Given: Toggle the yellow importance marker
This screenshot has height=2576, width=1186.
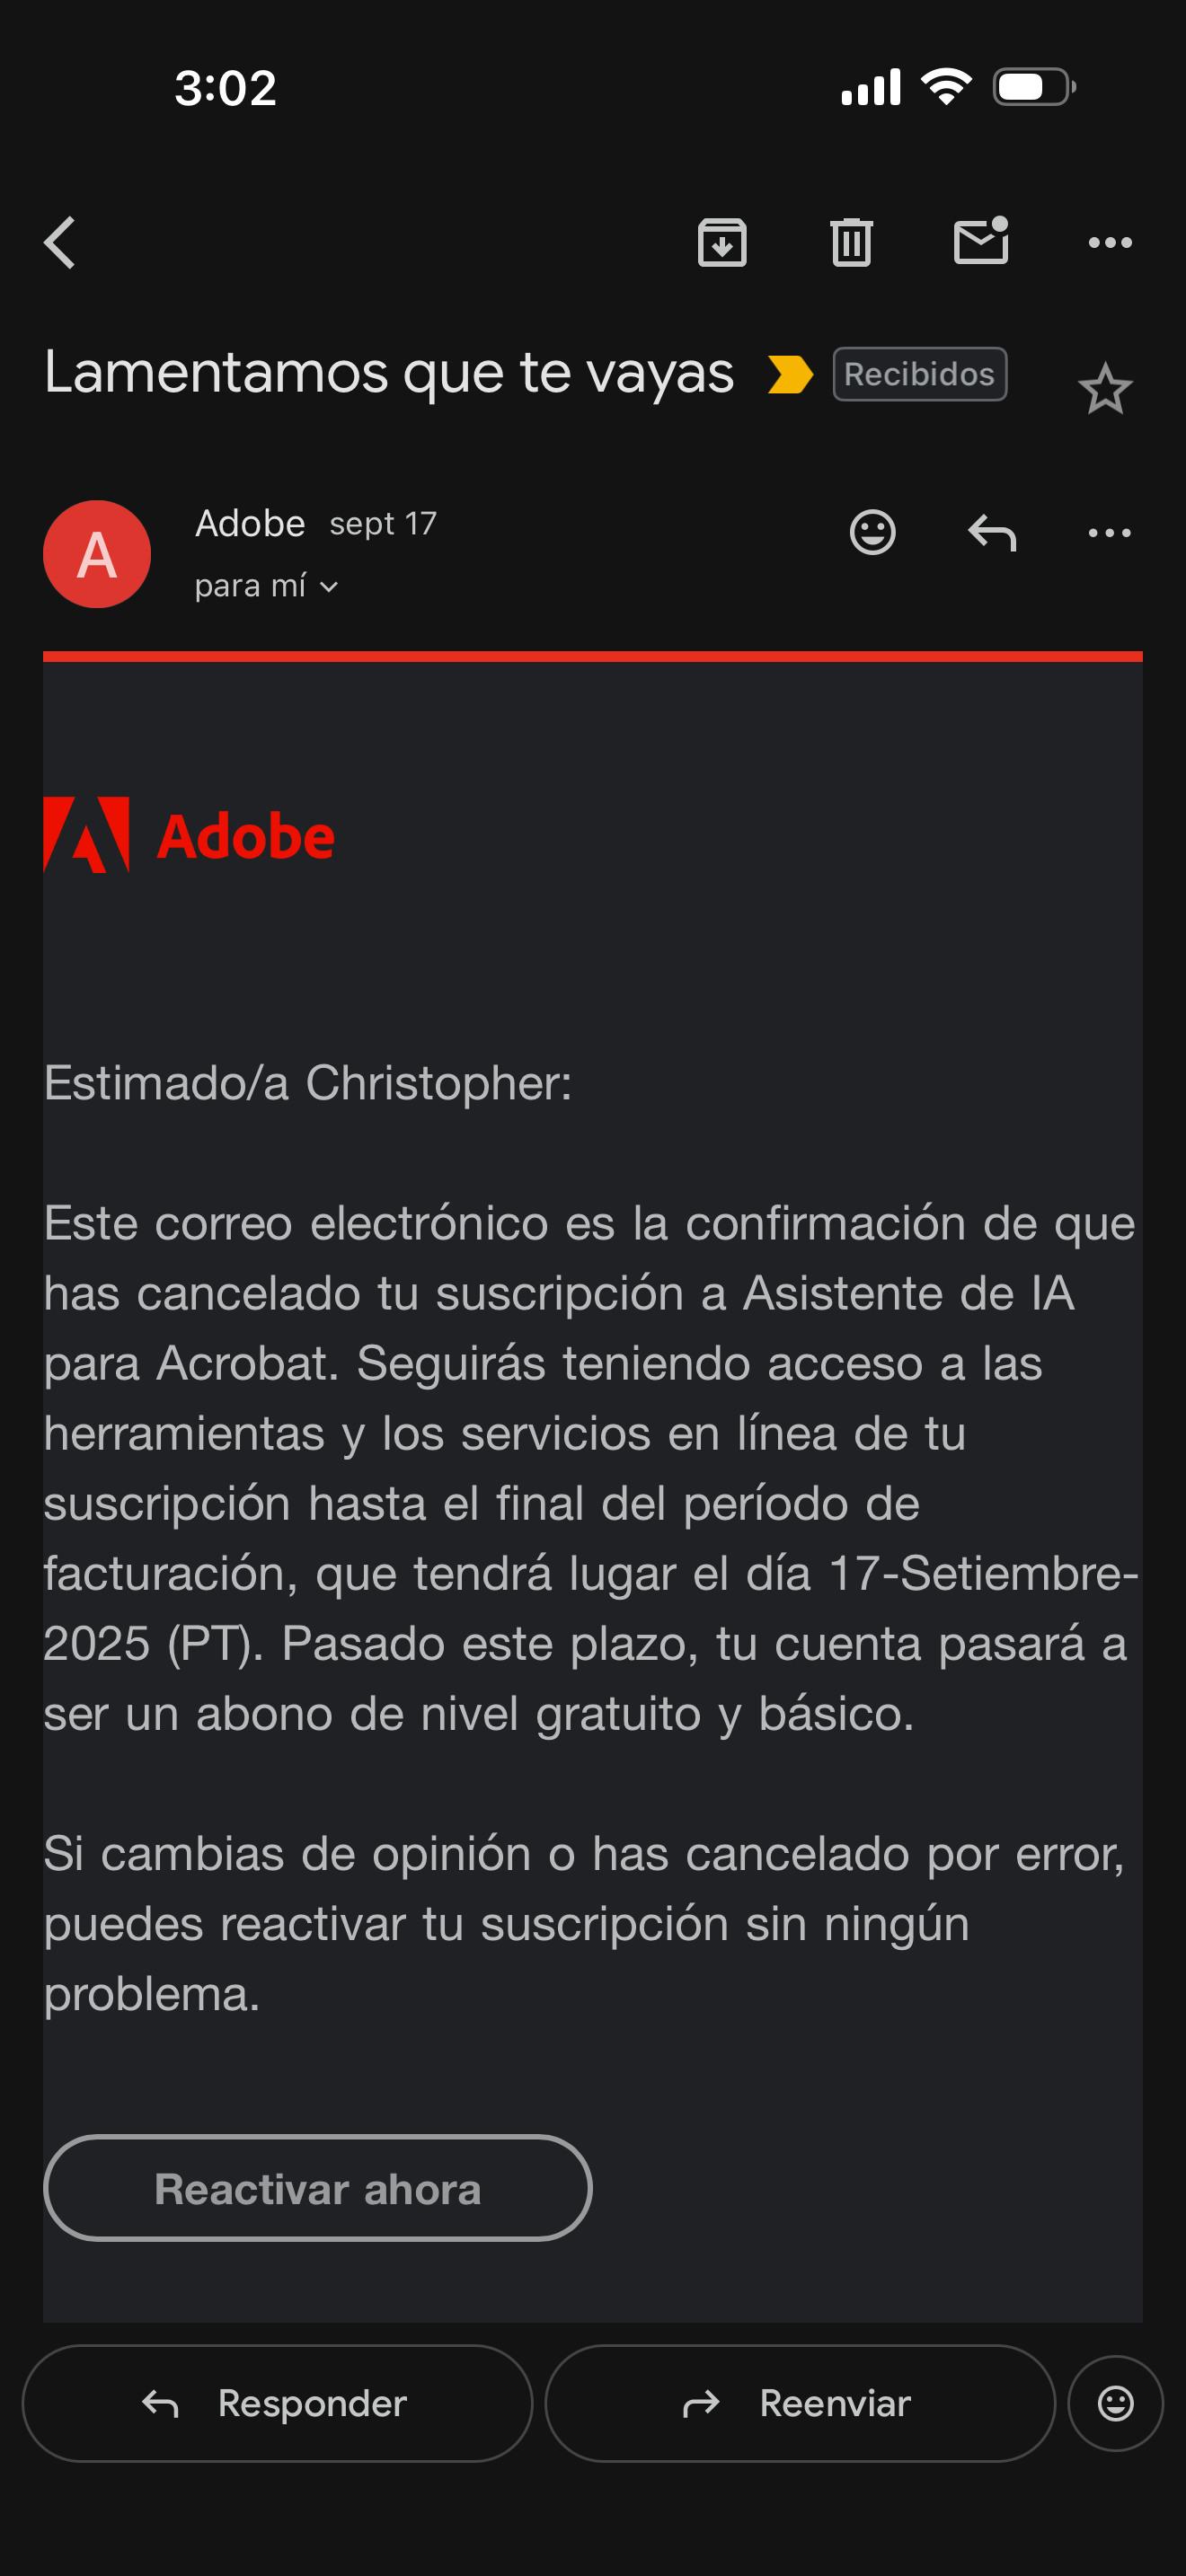Looking at the screenshot, I should pyautogui.click(x=790, y=375).
